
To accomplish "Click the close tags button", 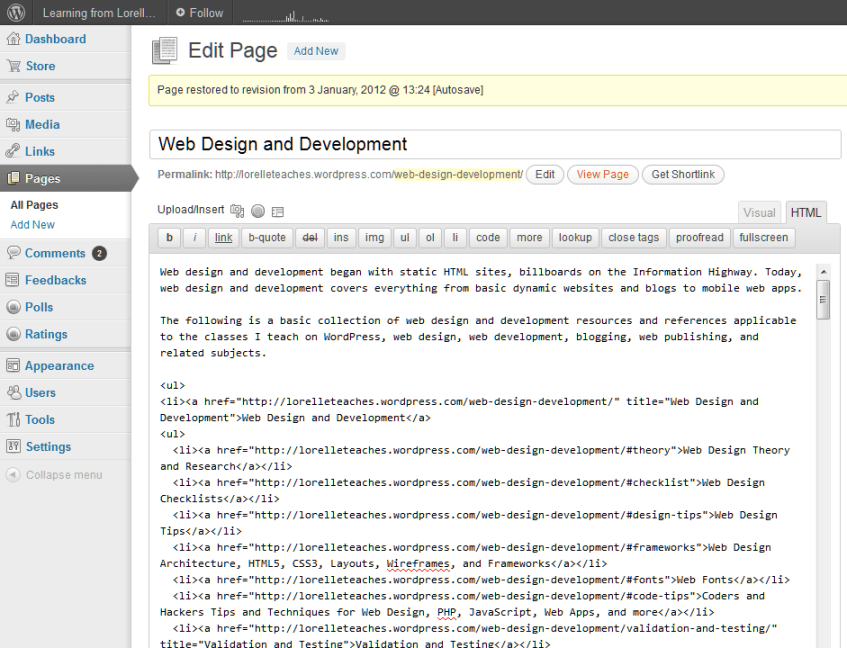I will click(633, 237).
